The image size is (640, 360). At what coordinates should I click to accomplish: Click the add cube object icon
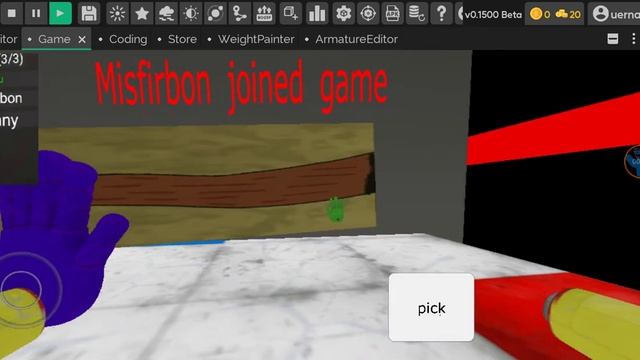coord(291,13)
